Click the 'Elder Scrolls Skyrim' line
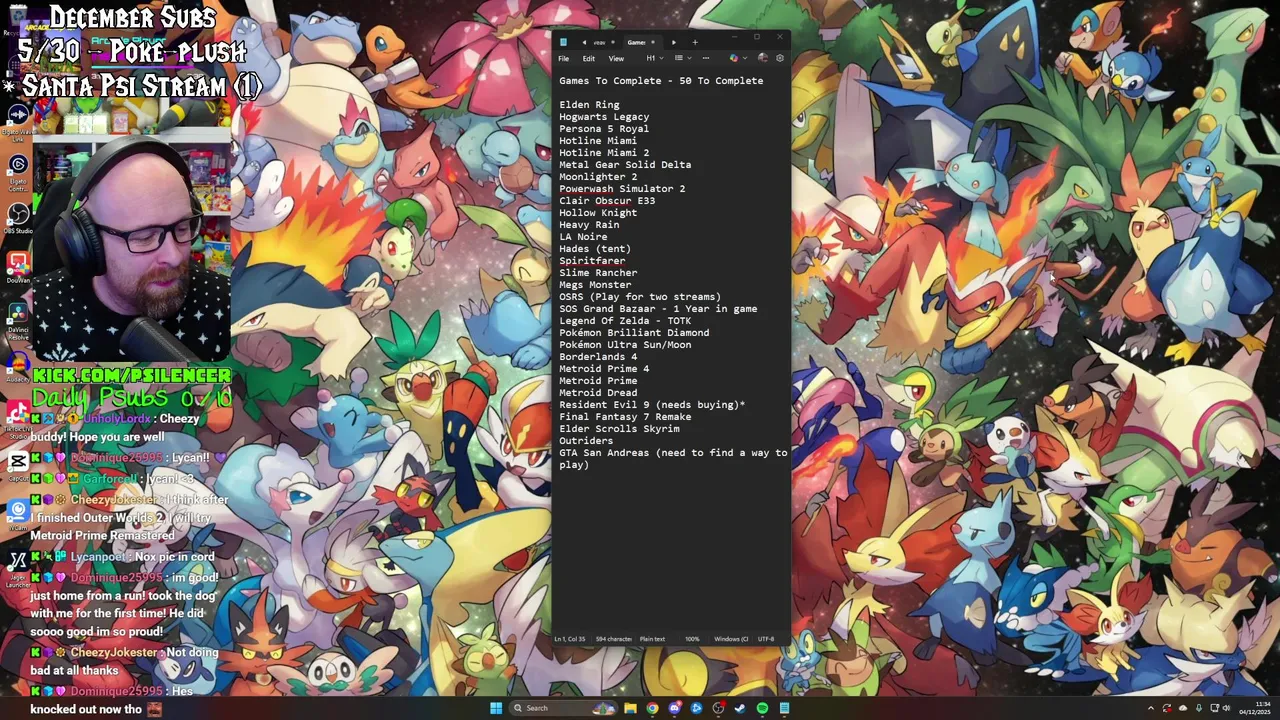The height and width of the screenshot is (720, 1280). pyautogui.click(x=619, y=429)
